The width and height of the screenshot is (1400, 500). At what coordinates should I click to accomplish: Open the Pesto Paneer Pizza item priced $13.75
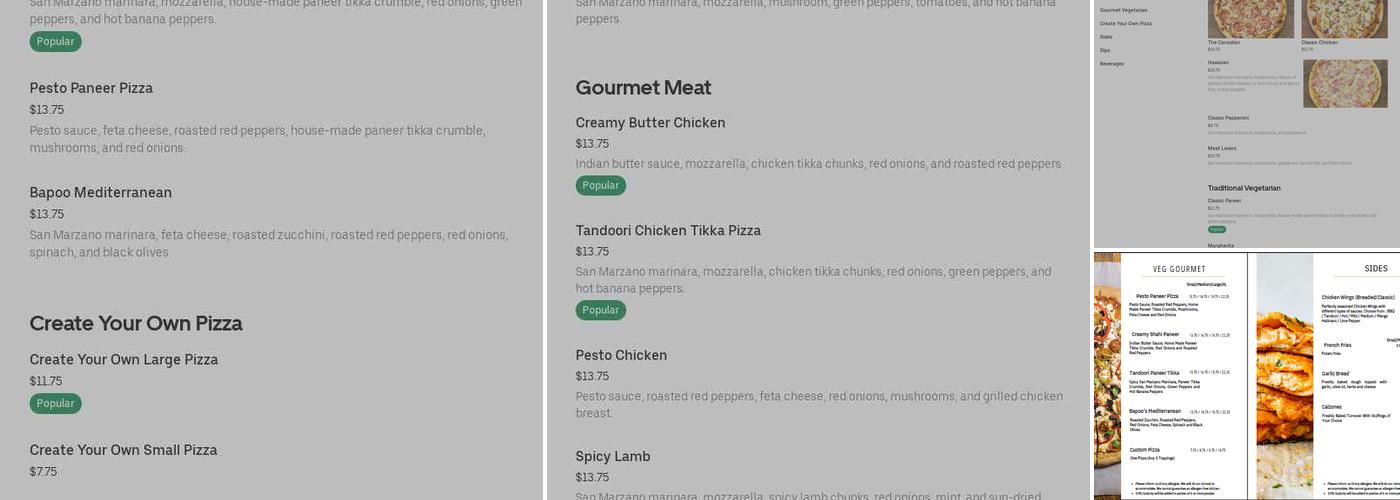click(92, 88)
